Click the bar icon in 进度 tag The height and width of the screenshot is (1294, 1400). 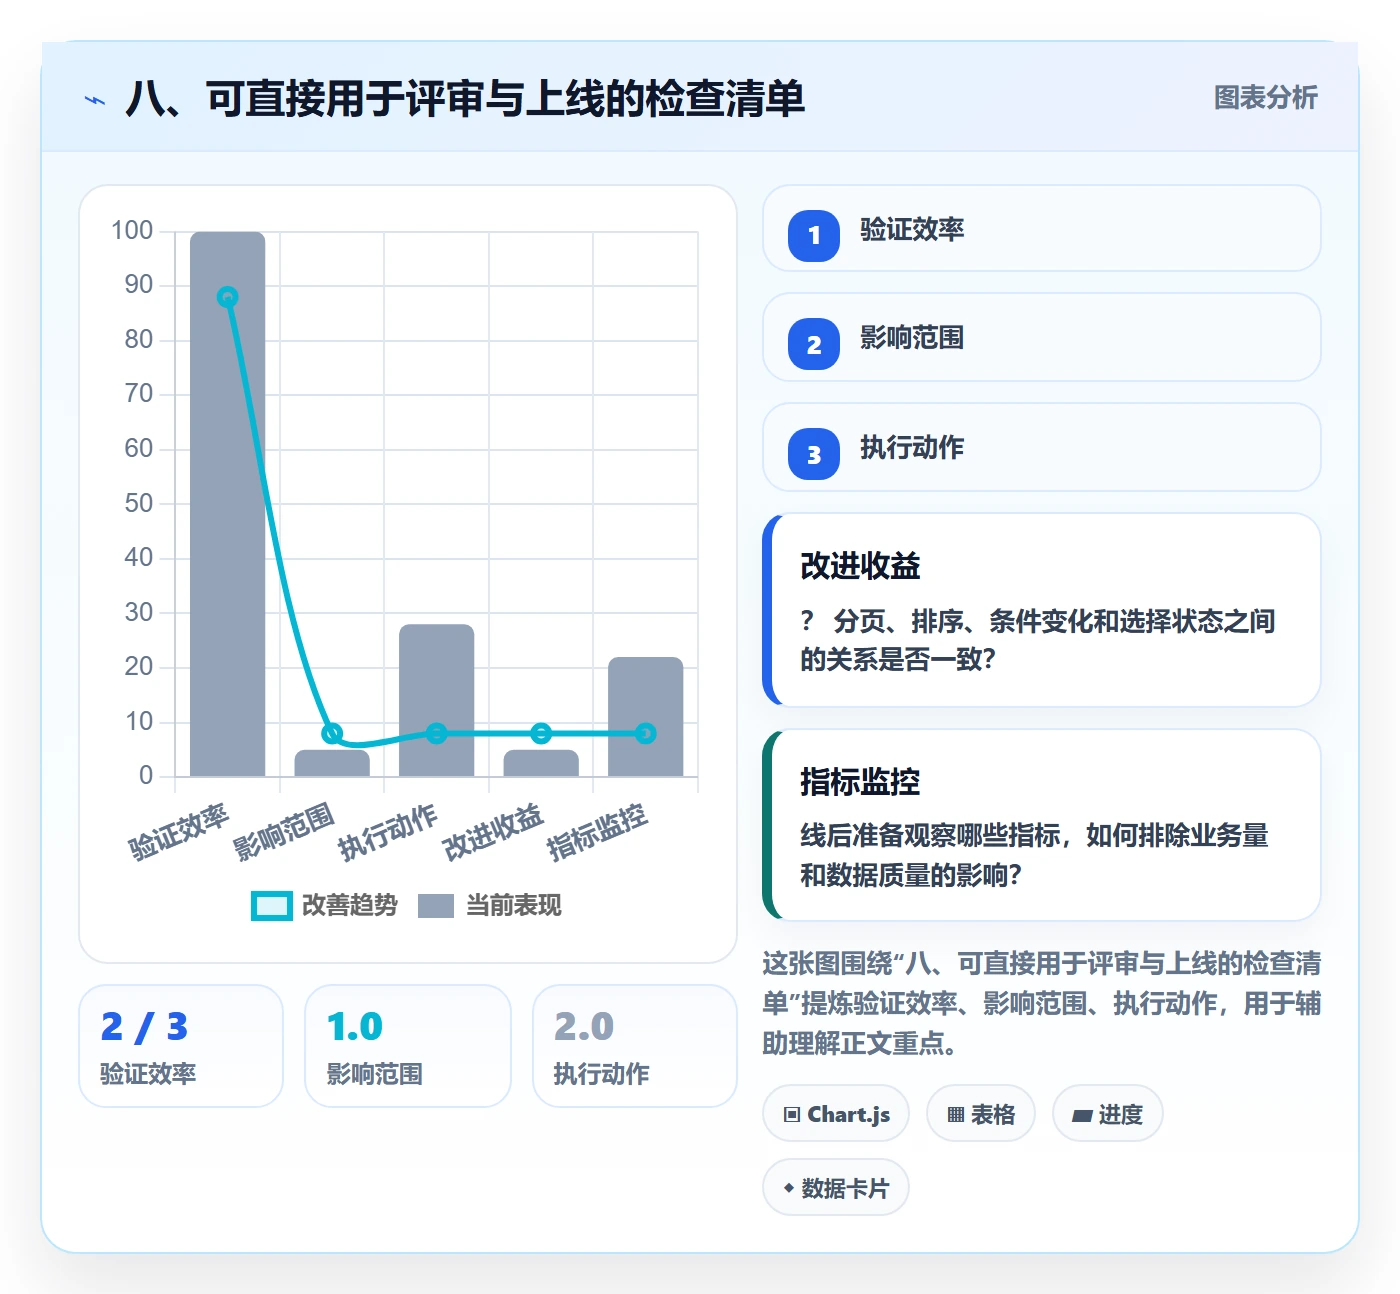click(1082, 1116)
